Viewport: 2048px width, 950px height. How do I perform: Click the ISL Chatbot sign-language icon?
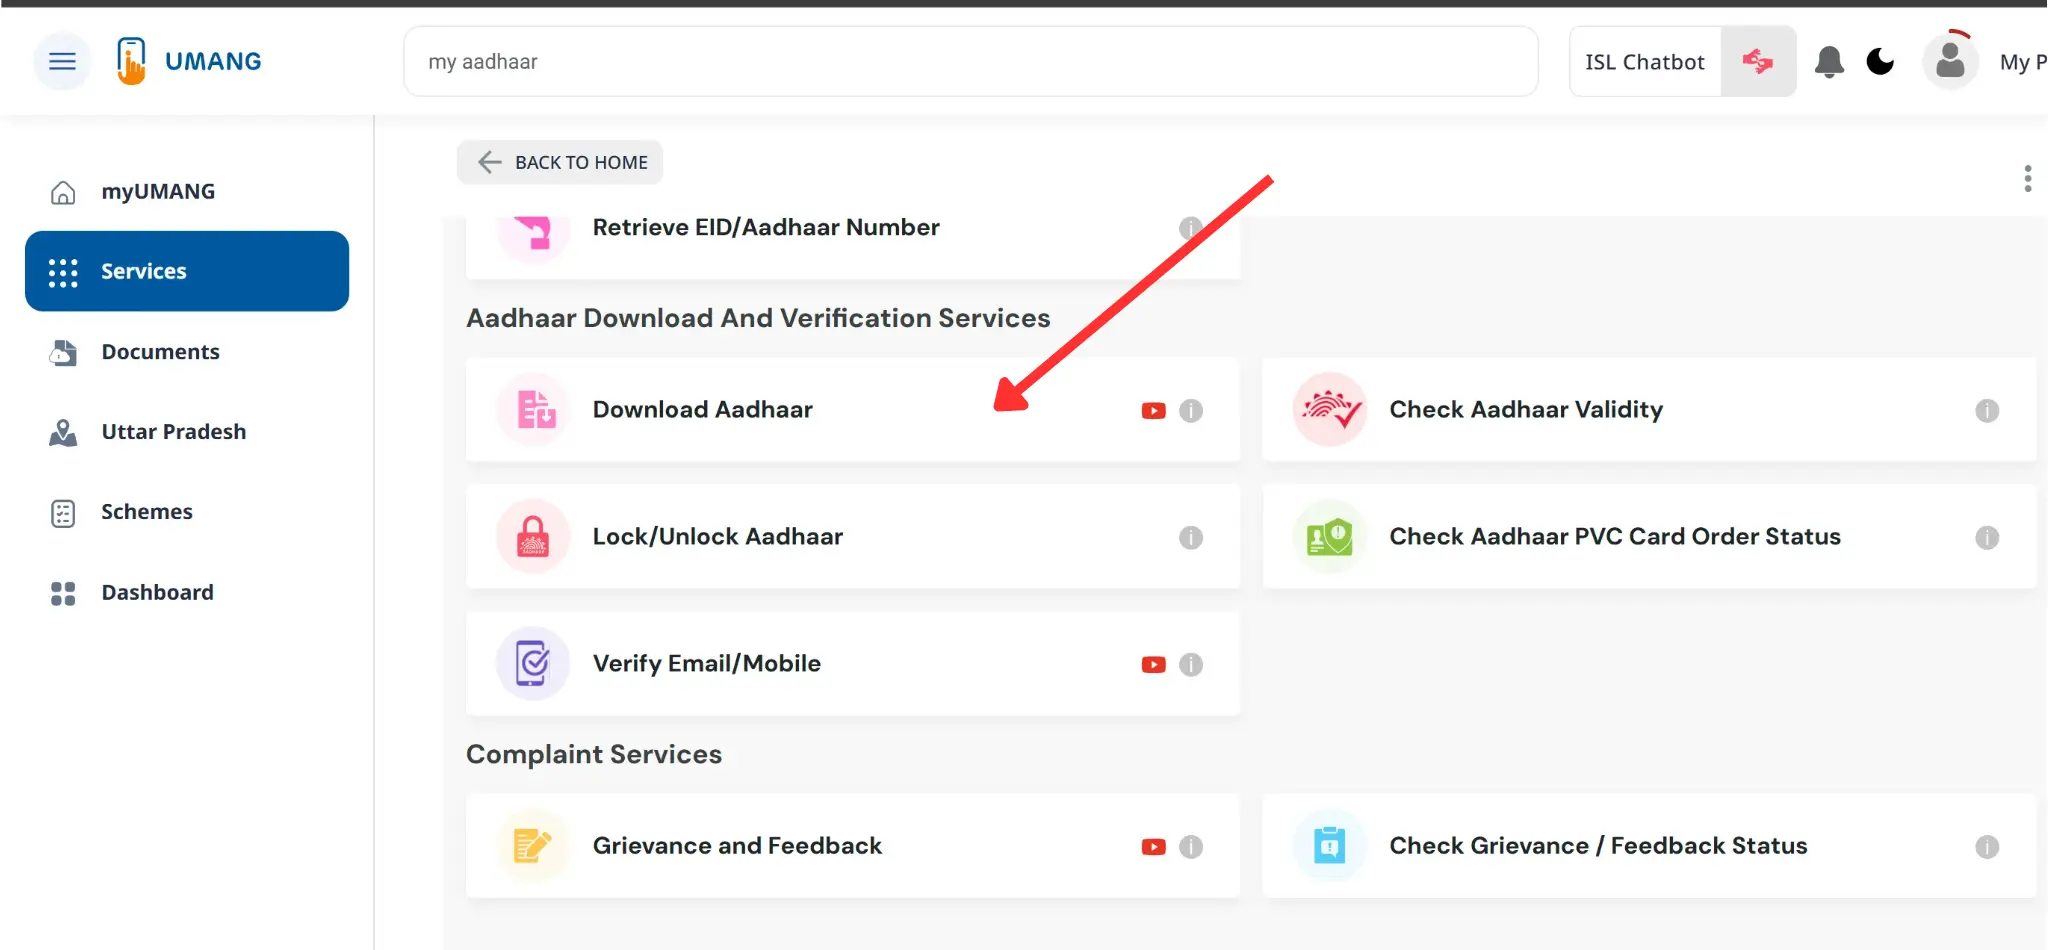pyautogui.click(x=1757, y=62)
